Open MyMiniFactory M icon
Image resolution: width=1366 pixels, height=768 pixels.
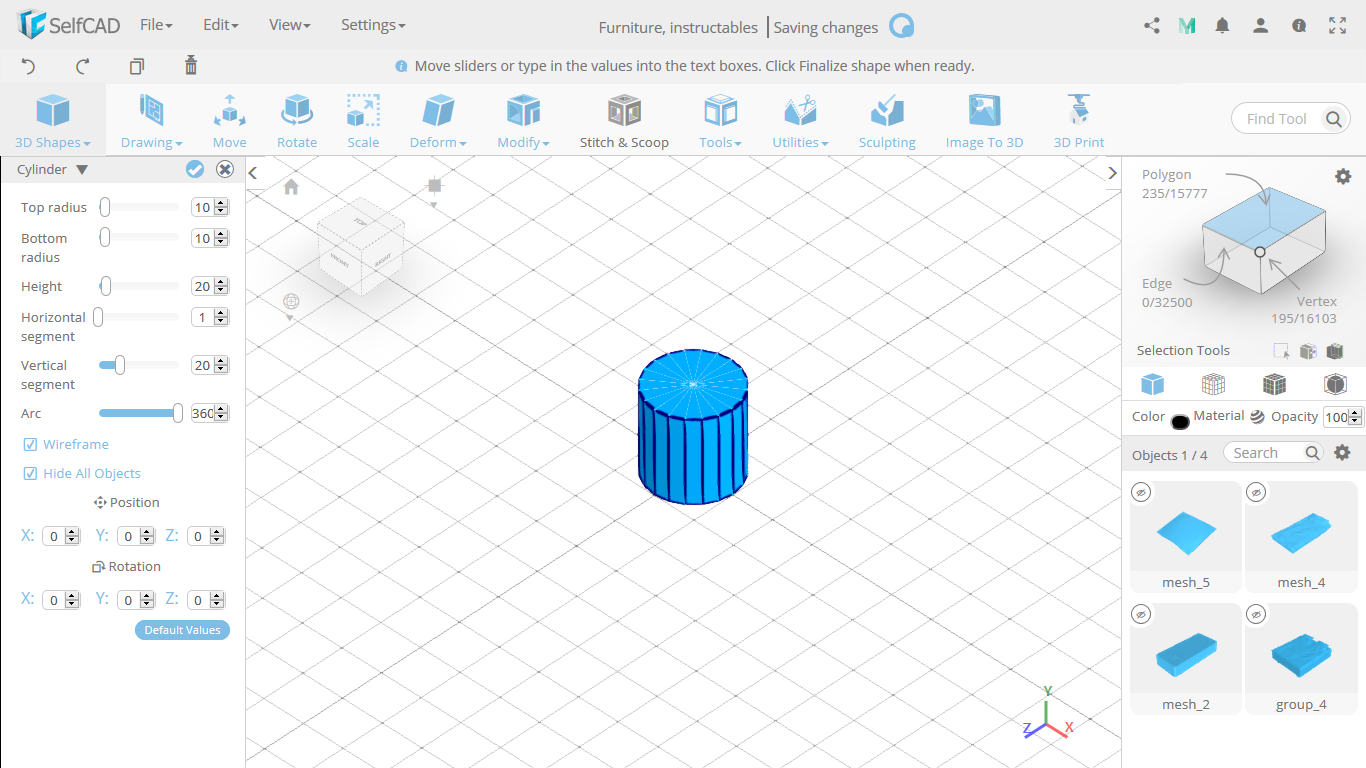(x=1187, y=26)
